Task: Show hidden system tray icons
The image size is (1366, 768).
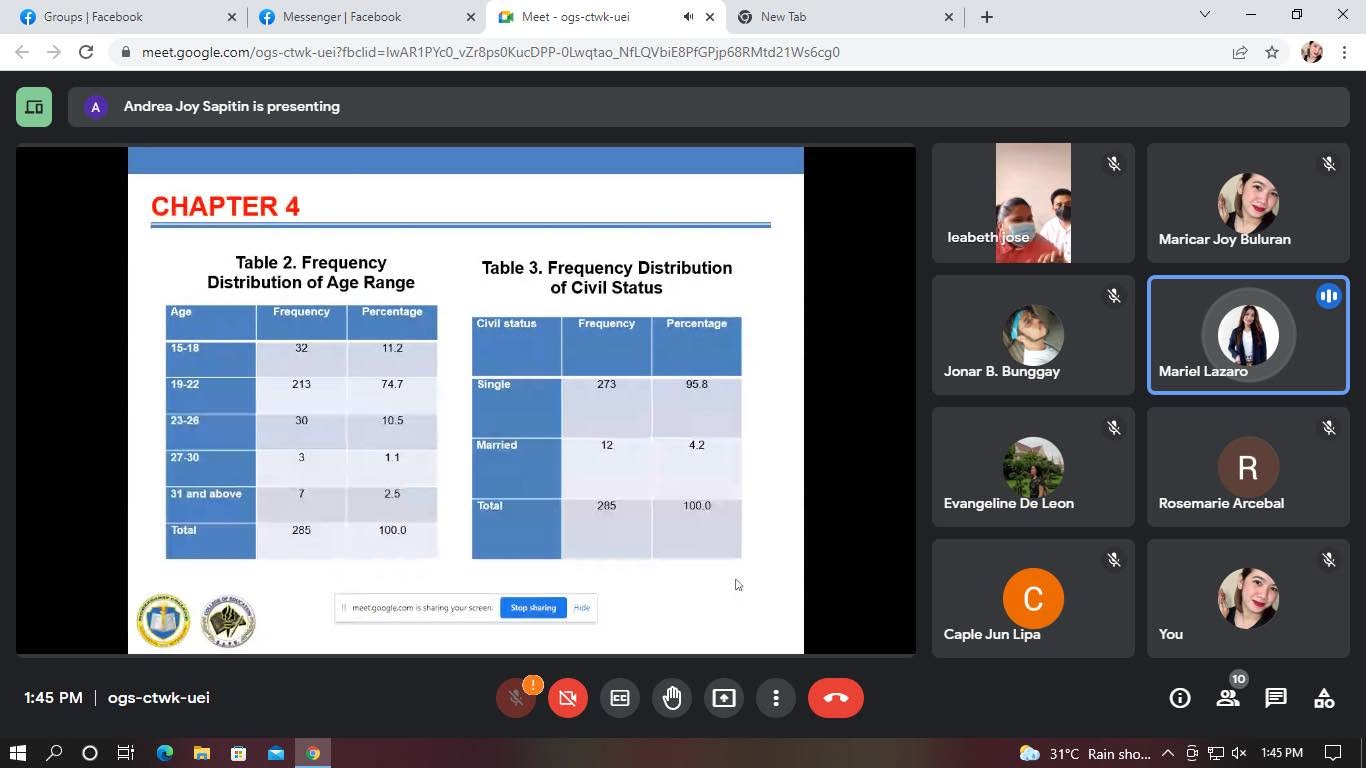Action: tap(1167, 753)
